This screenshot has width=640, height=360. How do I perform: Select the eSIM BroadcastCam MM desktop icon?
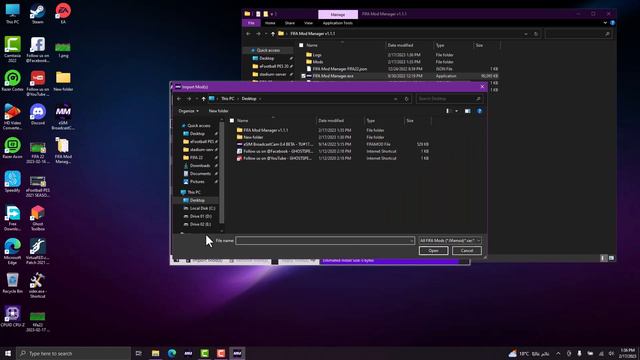click(x=63, y=117)
